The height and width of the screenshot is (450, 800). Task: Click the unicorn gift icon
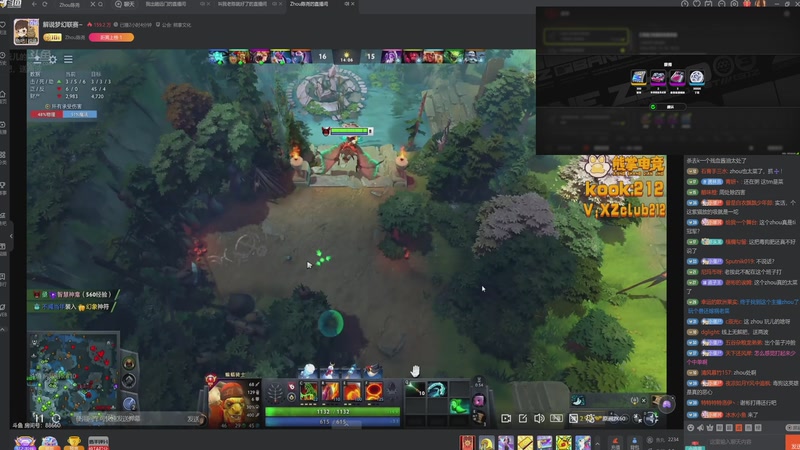click(583, 442)
